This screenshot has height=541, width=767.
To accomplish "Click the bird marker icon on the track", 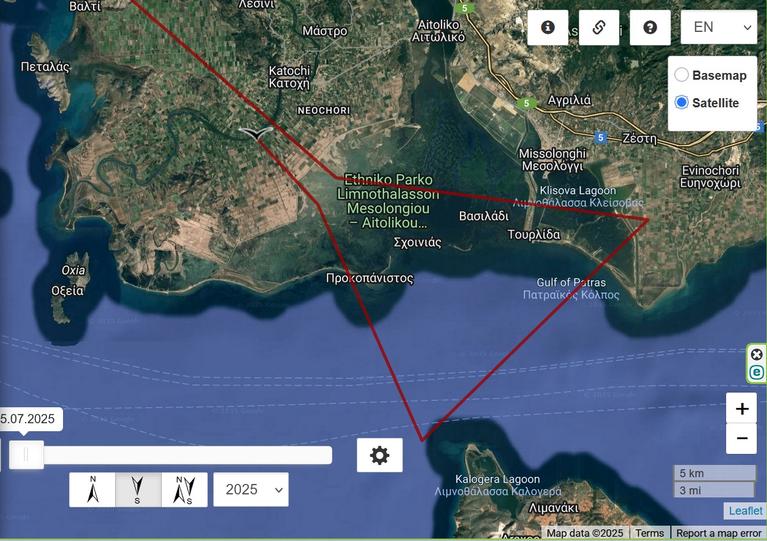I will 255,134.
